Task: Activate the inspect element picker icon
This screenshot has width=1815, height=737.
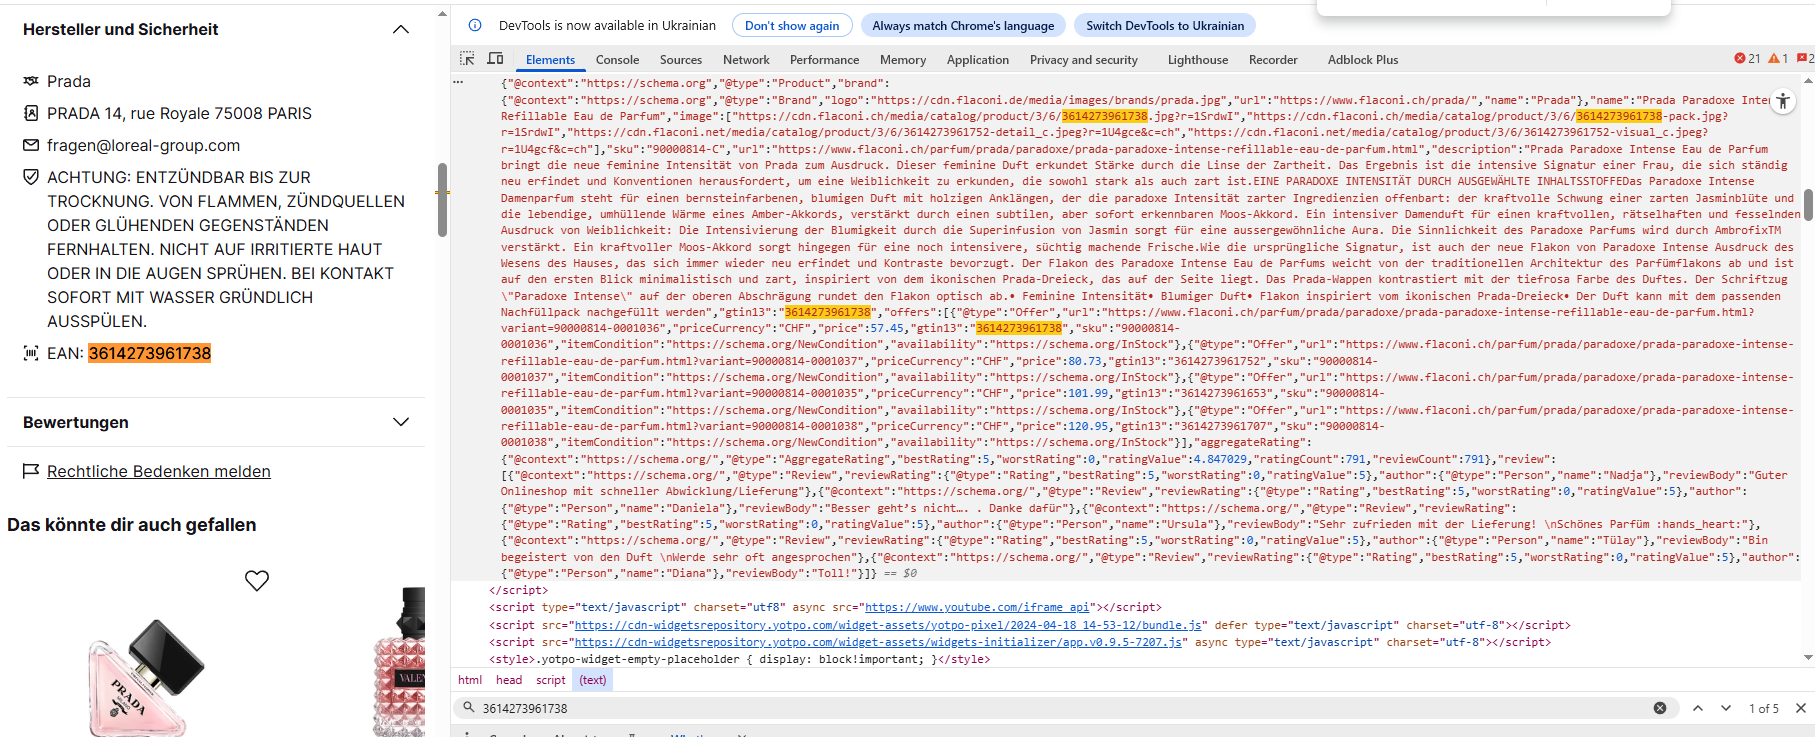Action: tap(467, 59)
